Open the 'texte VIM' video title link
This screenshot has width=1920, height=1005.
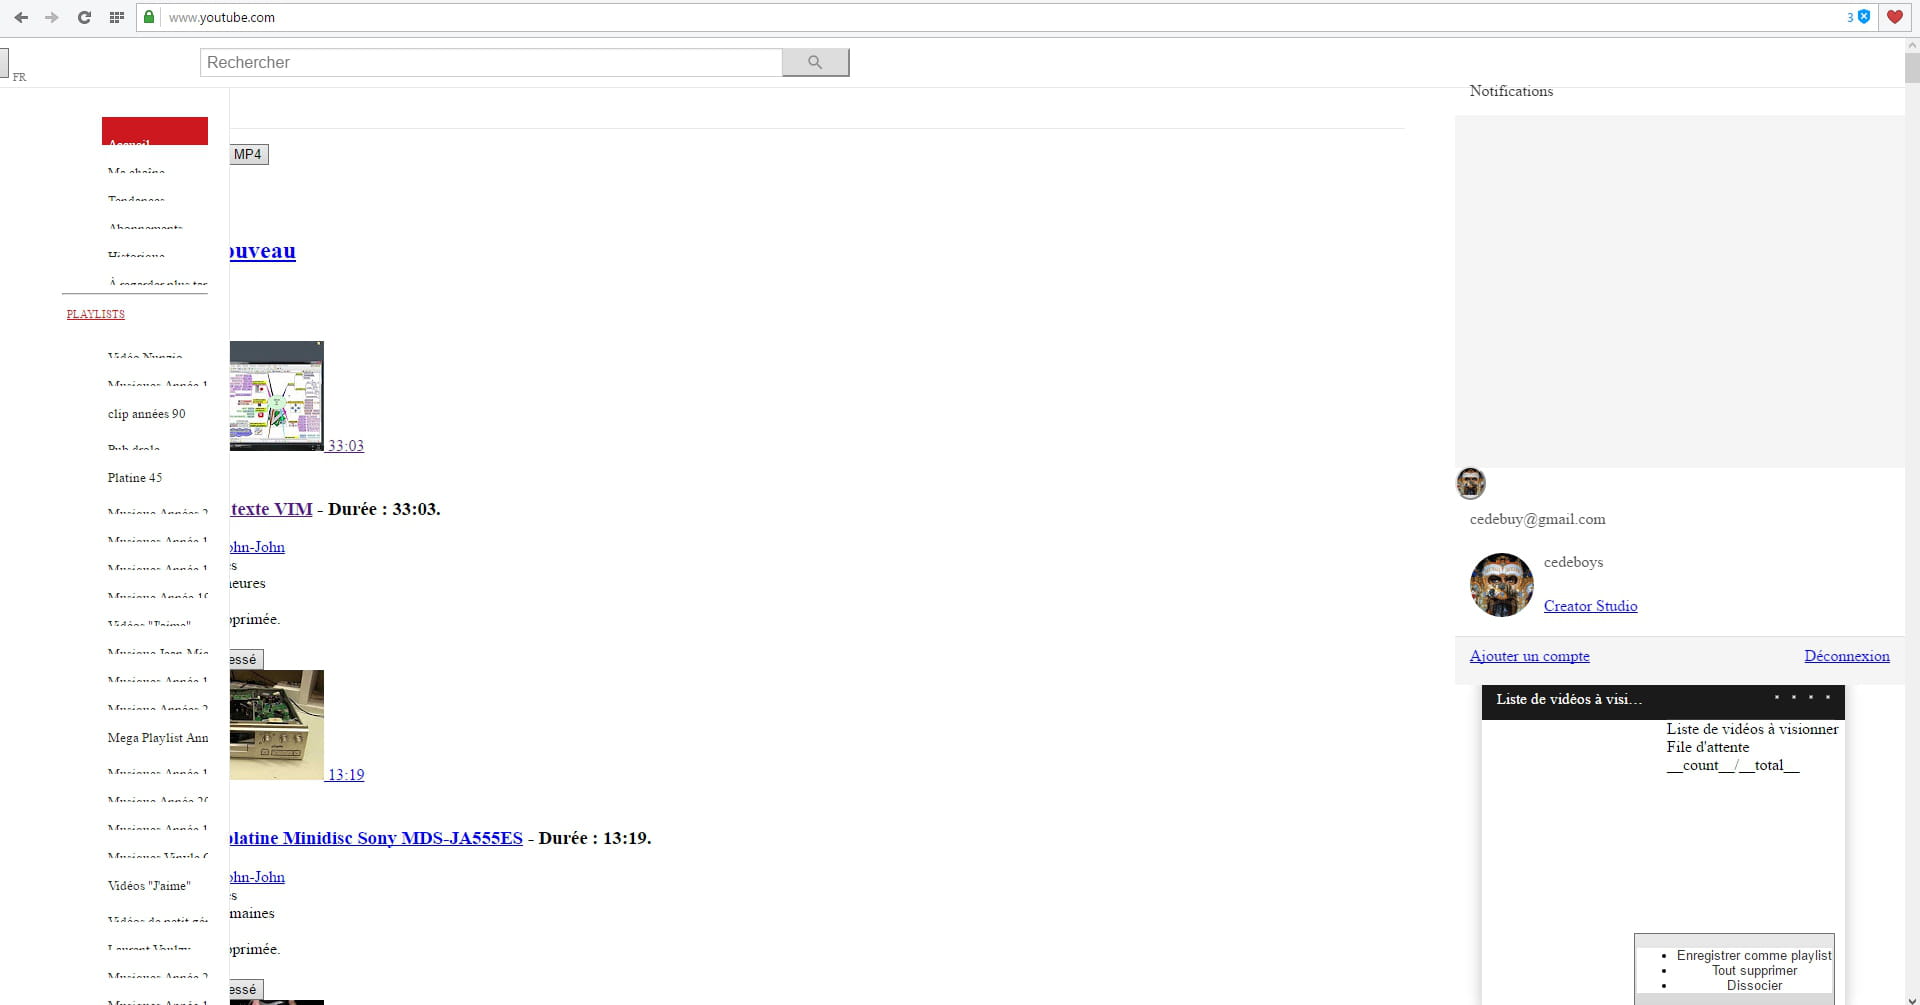point(271,509)
